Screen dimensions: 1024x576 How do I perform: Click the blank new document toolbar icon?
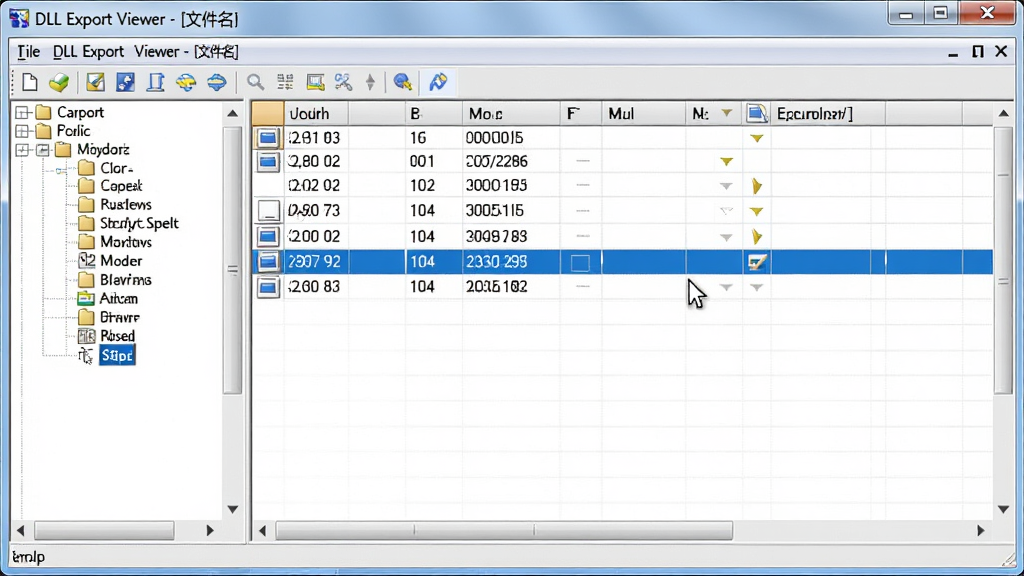point(29,82)
